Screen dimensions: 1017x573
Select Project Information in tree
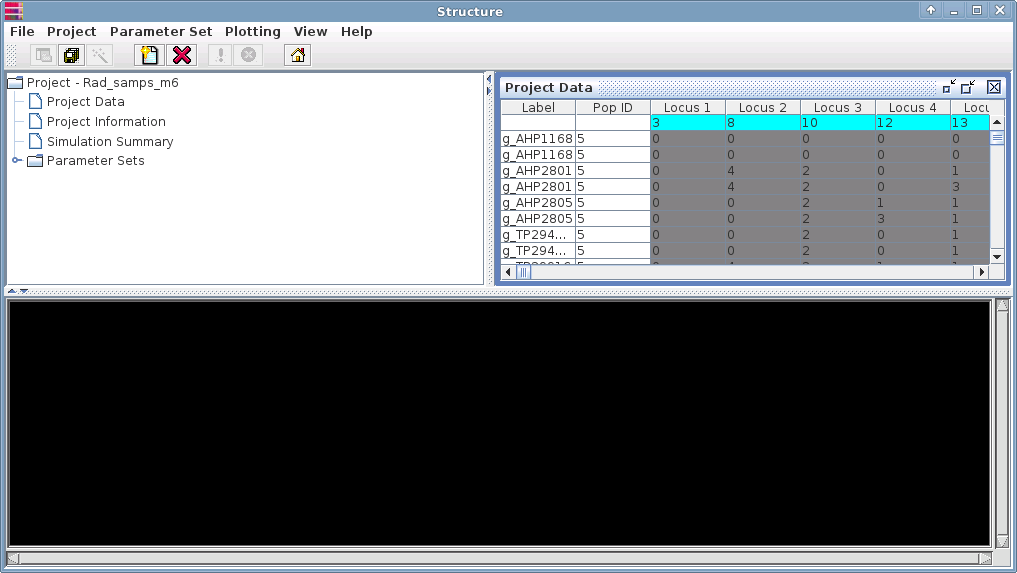point(106,121)
